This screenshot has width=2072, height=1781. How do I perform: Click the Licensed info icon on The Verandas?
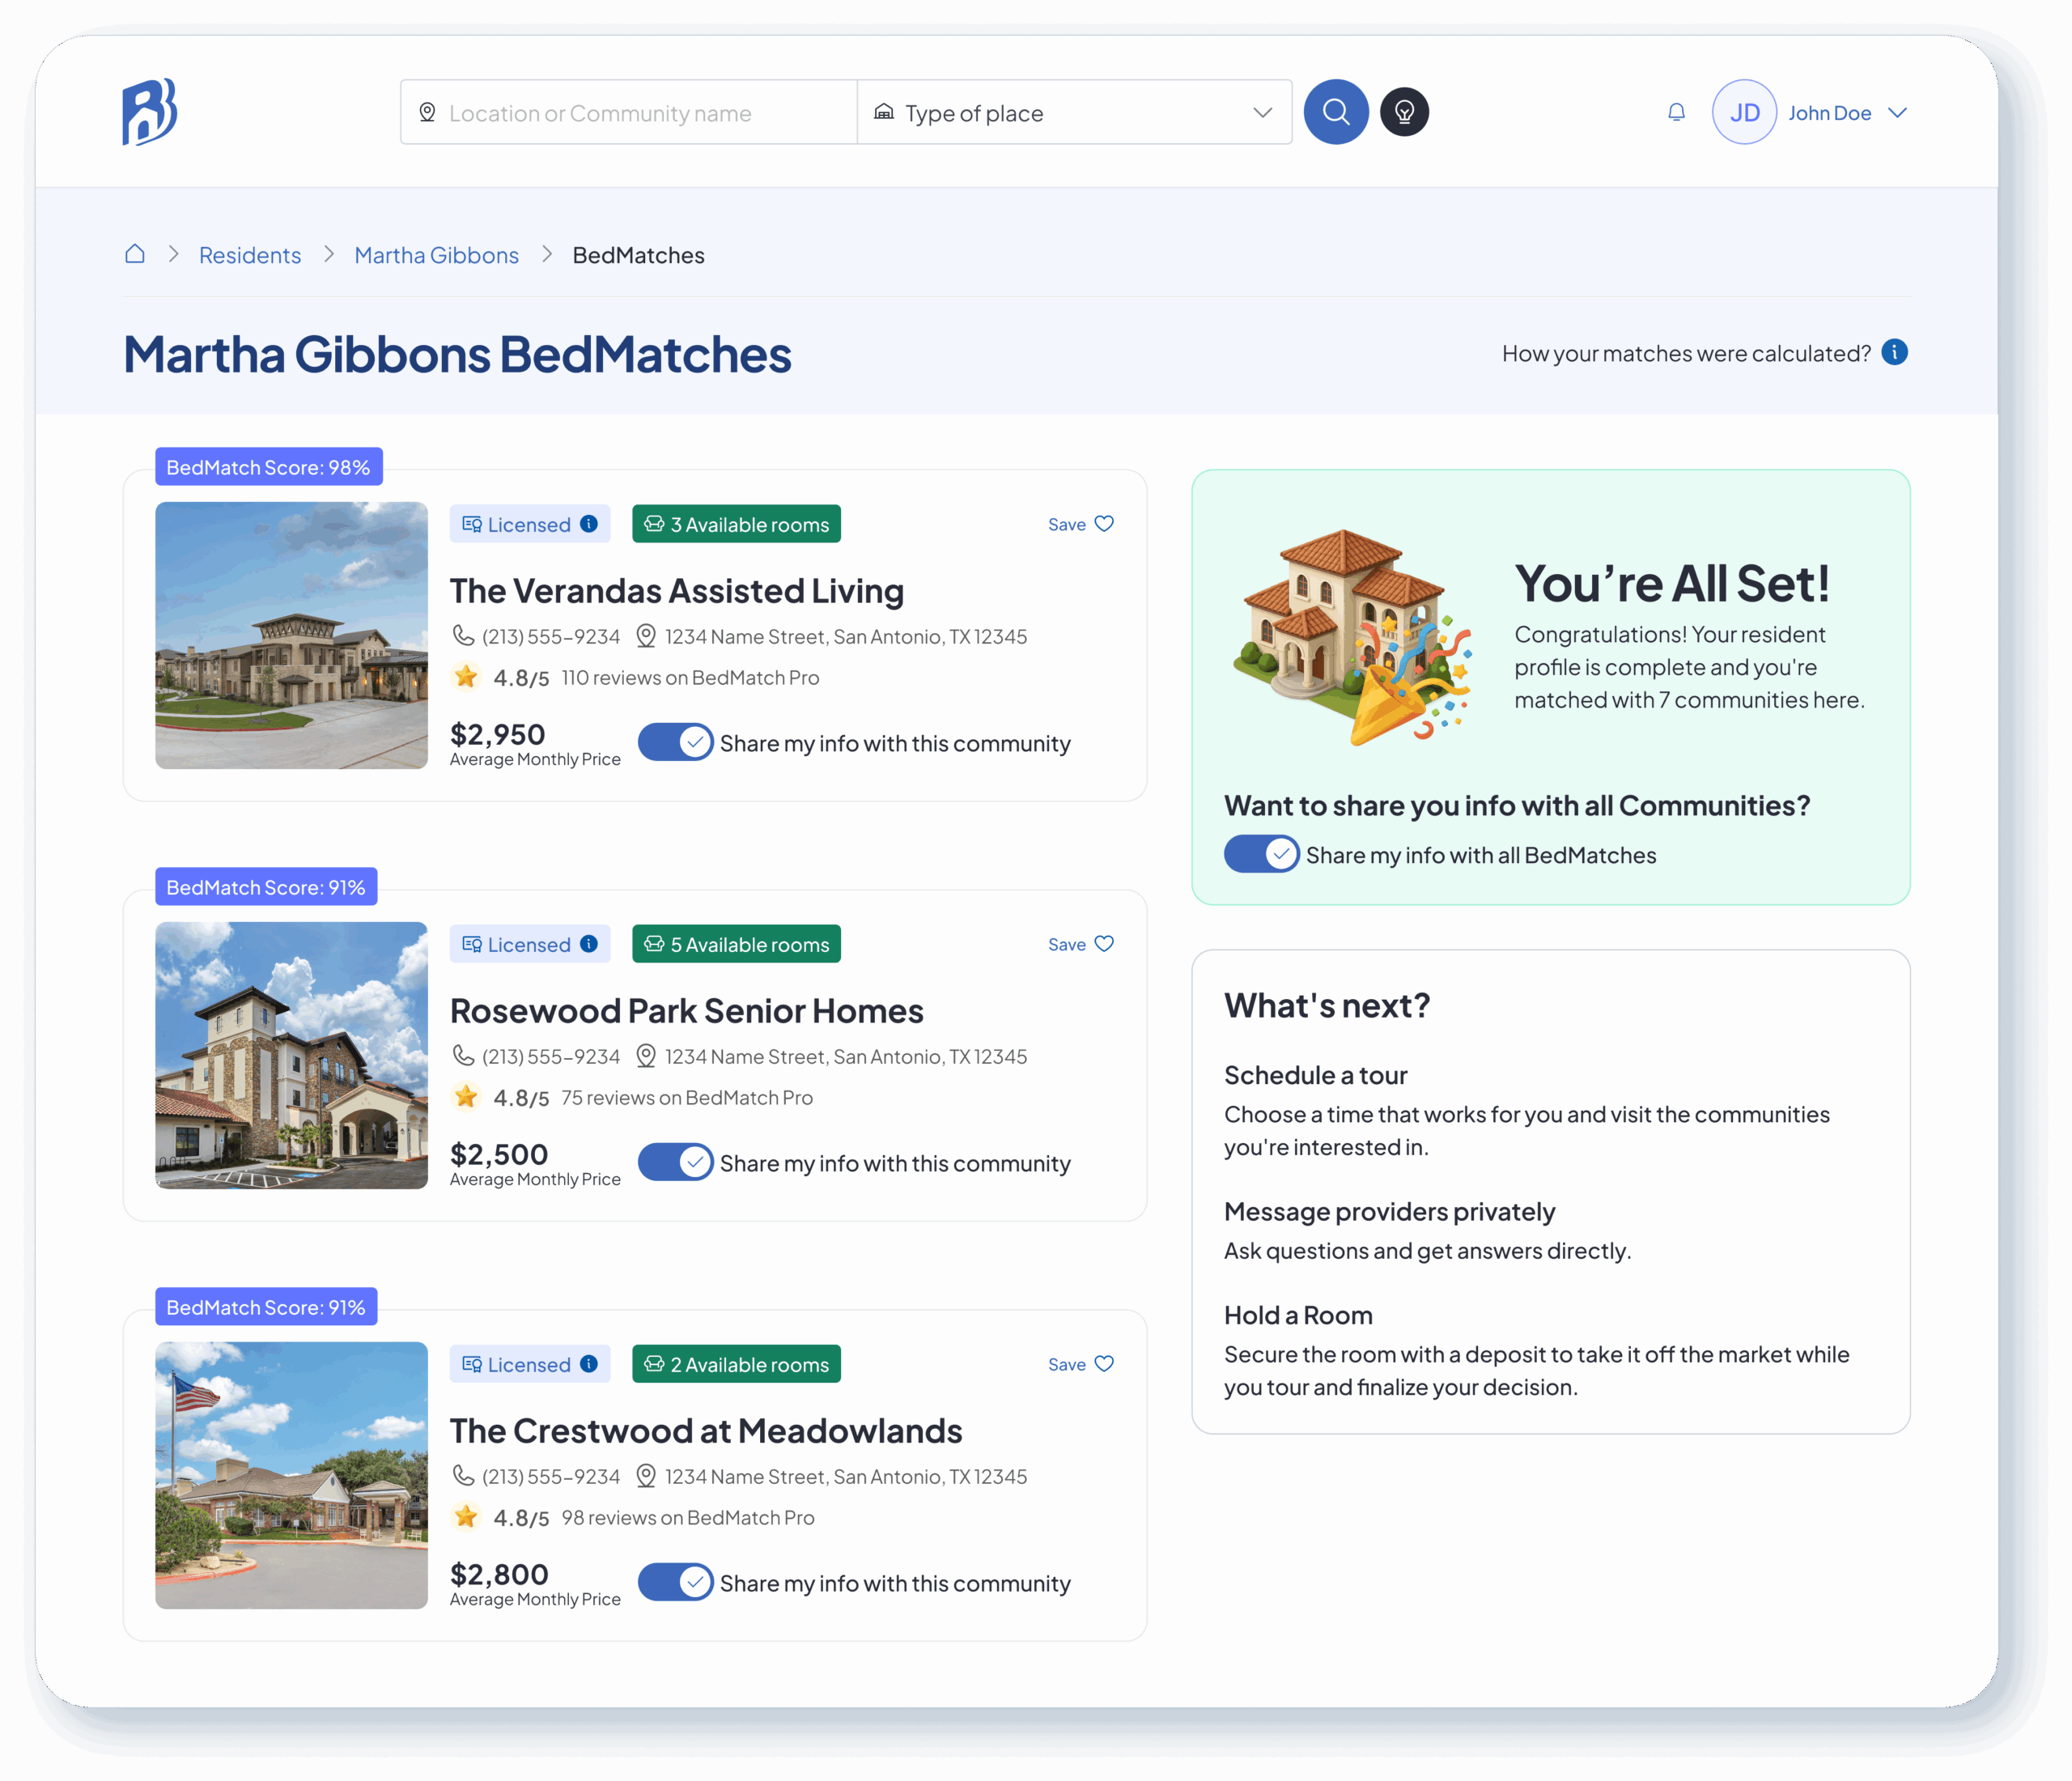click(x=589, y=523)
